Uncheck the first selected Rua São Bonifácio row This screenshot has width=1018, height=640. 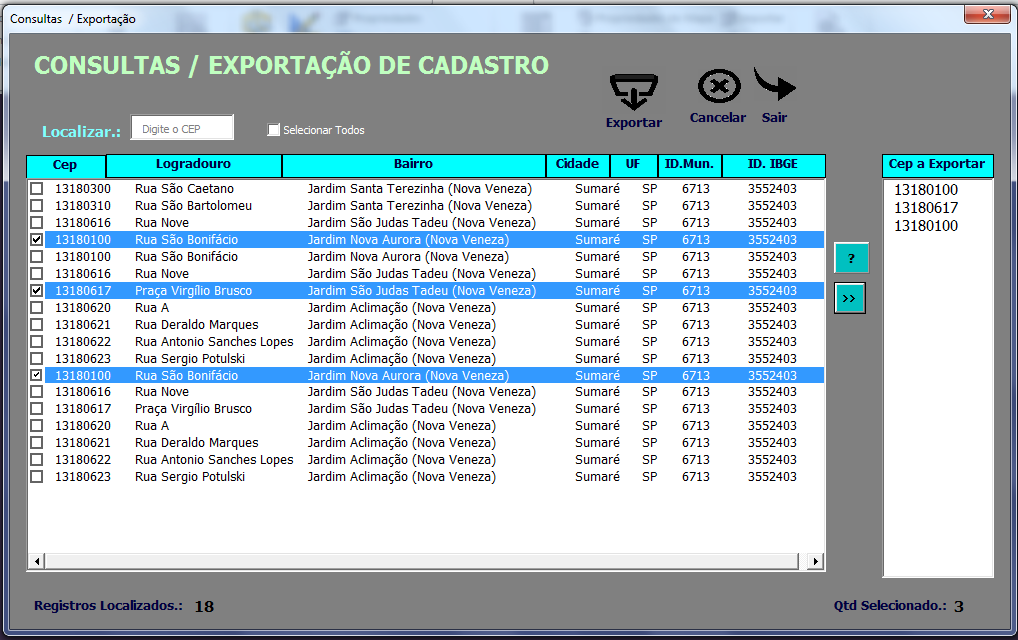[x=36, y=239]
